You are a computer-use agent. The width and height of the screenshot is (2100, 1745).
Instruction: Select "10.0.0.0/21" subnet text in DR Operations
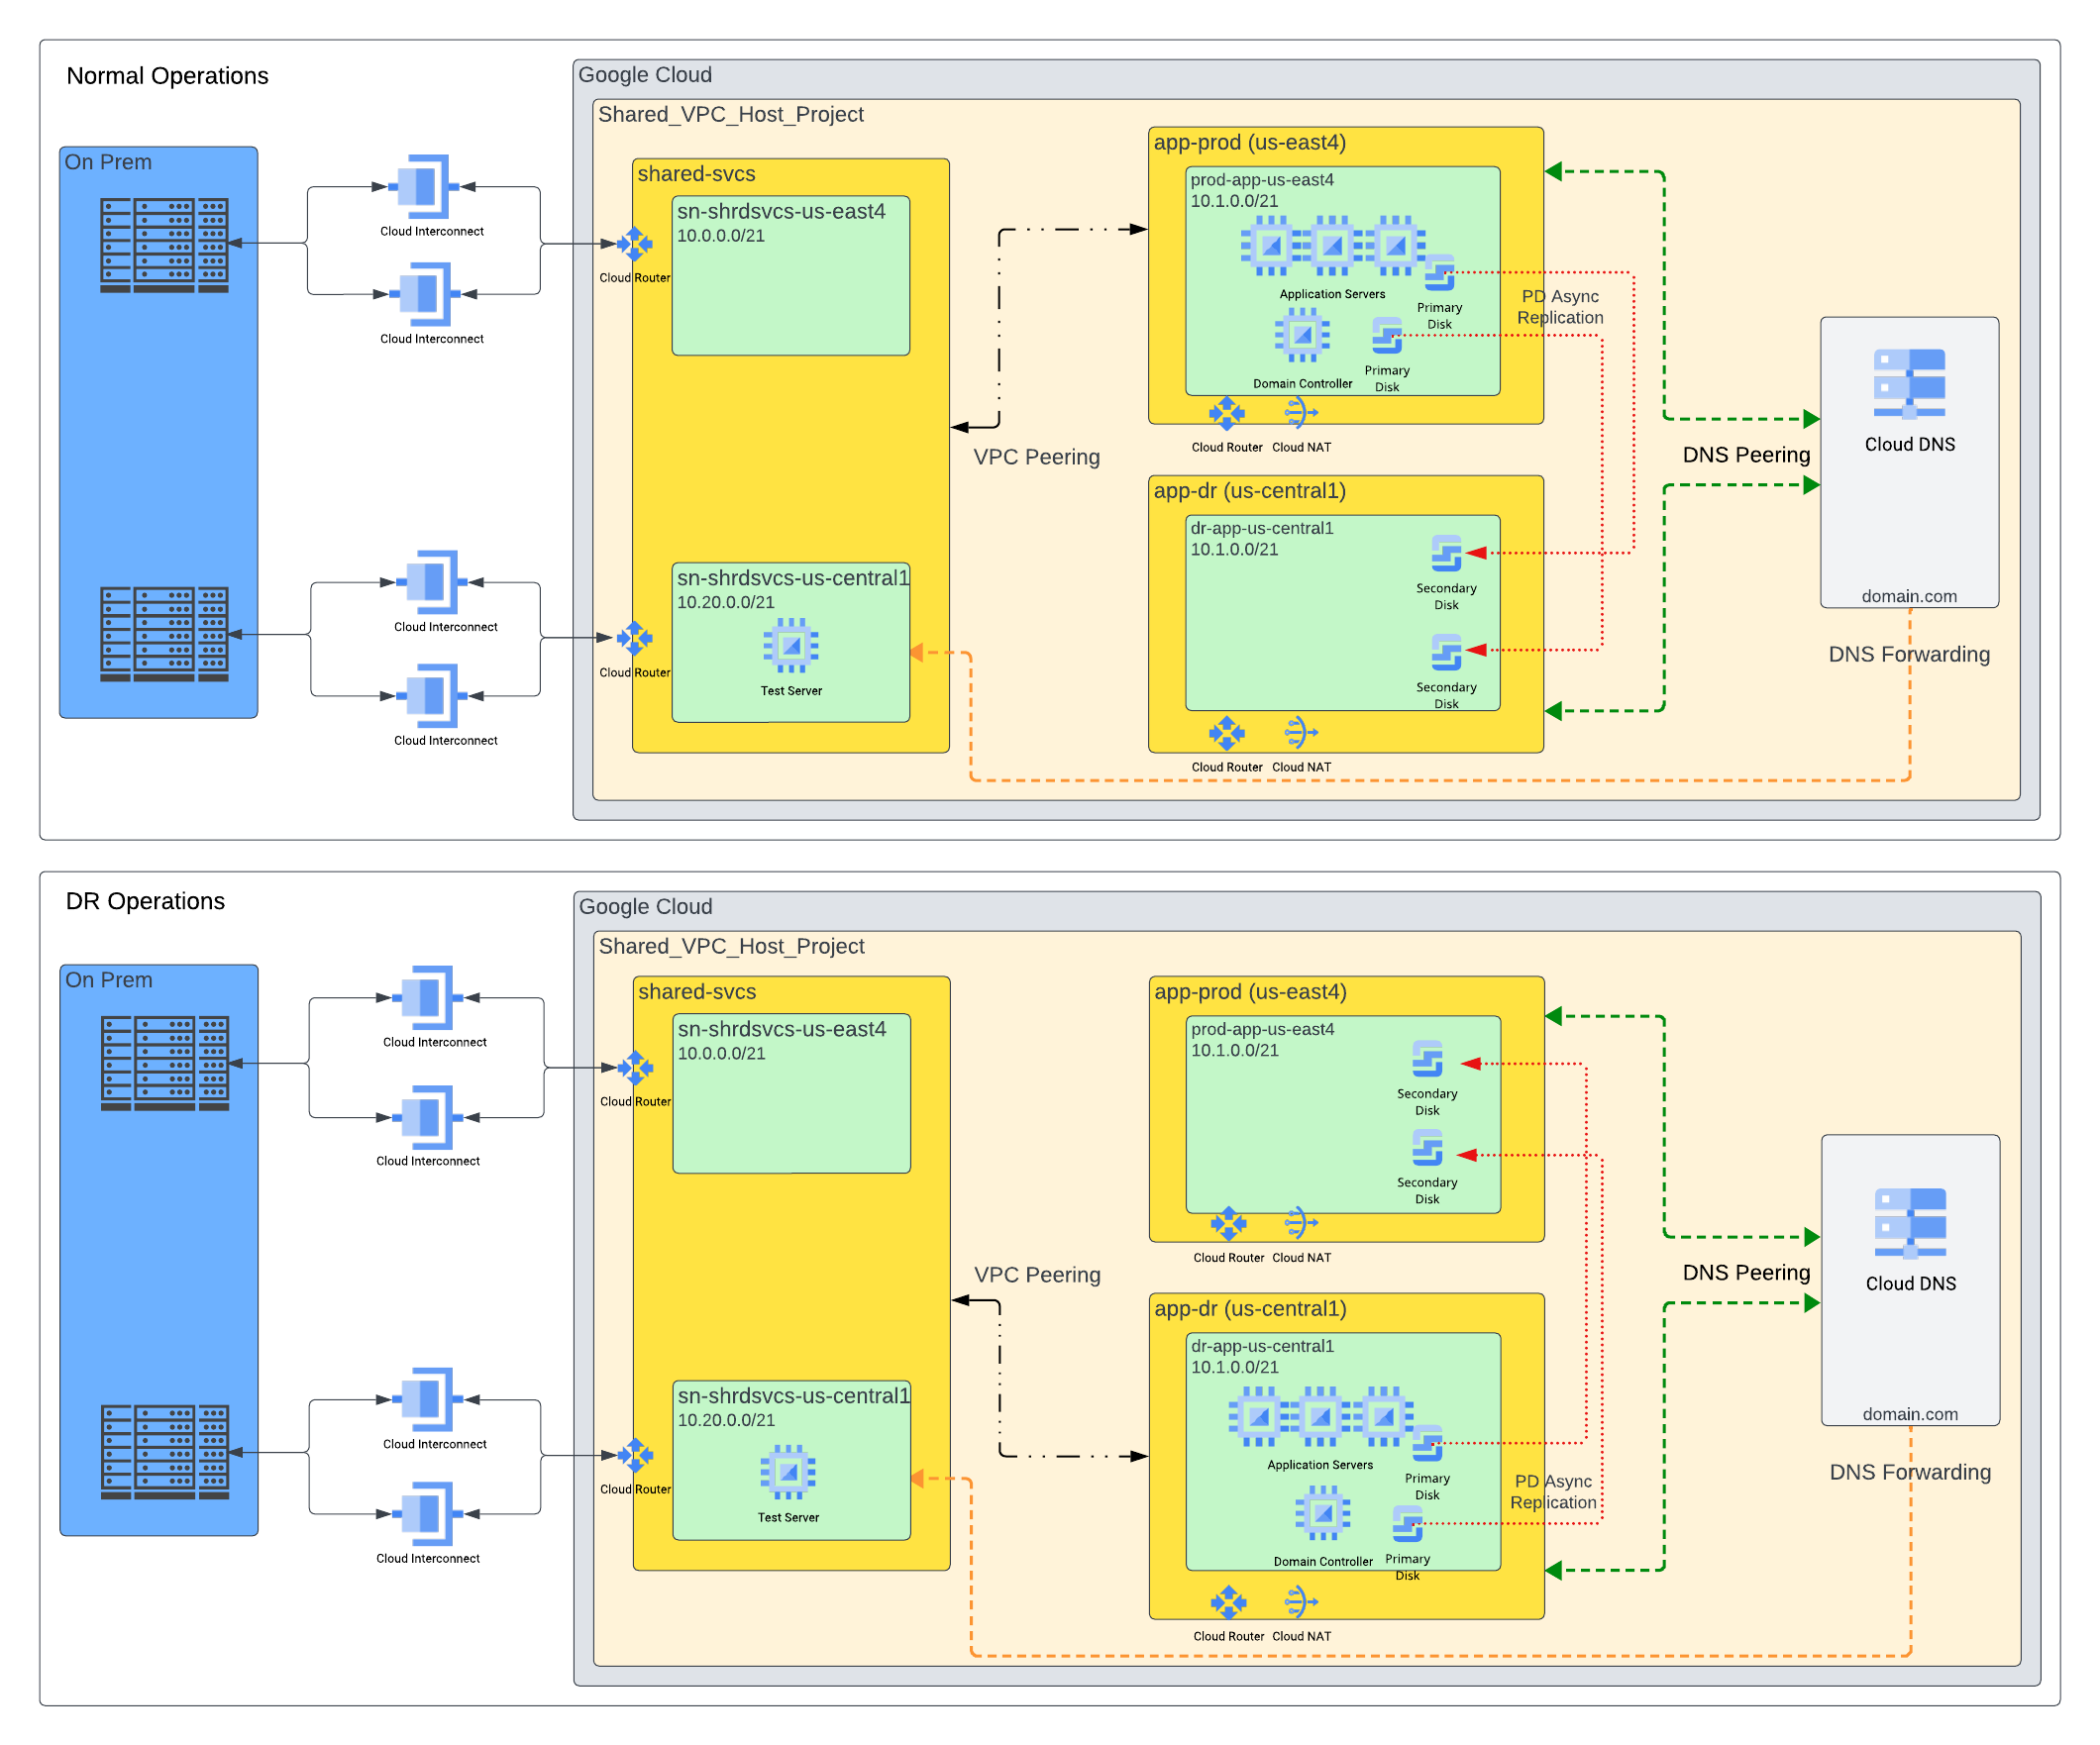point(722,1053)
